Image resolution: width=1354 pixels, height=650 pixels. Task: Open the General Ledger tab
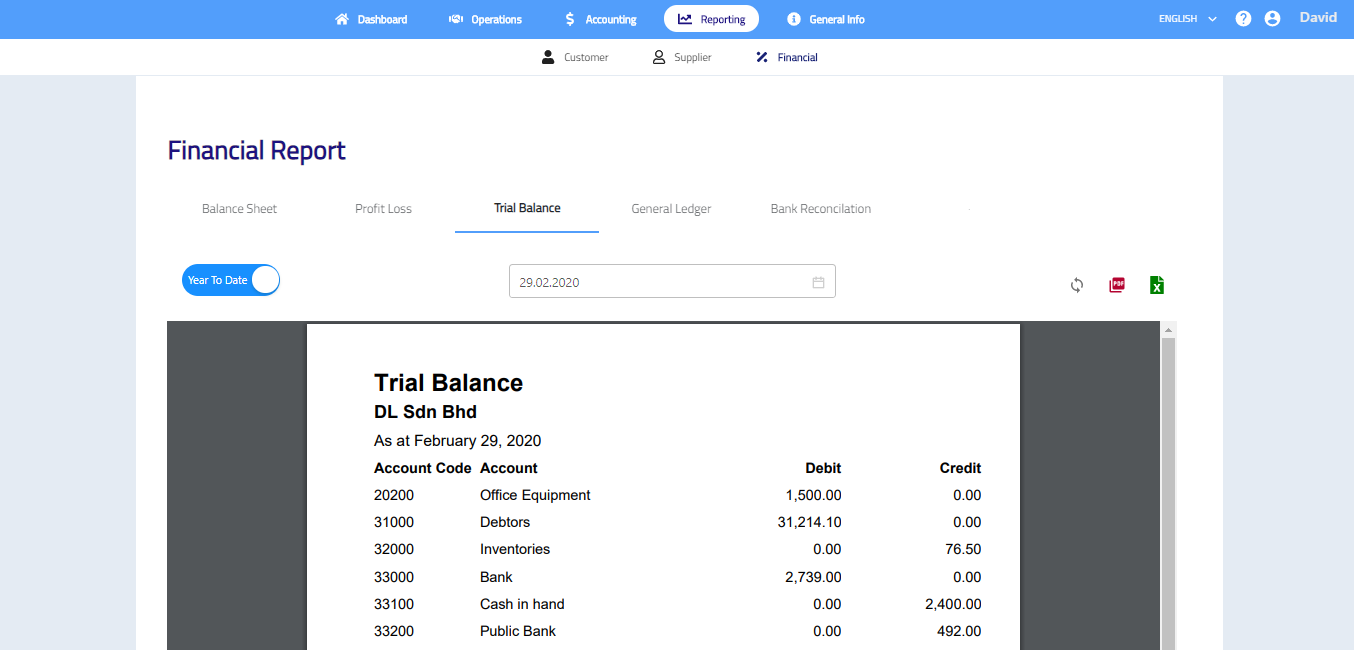pyautogui.click(x=671, y=209)
